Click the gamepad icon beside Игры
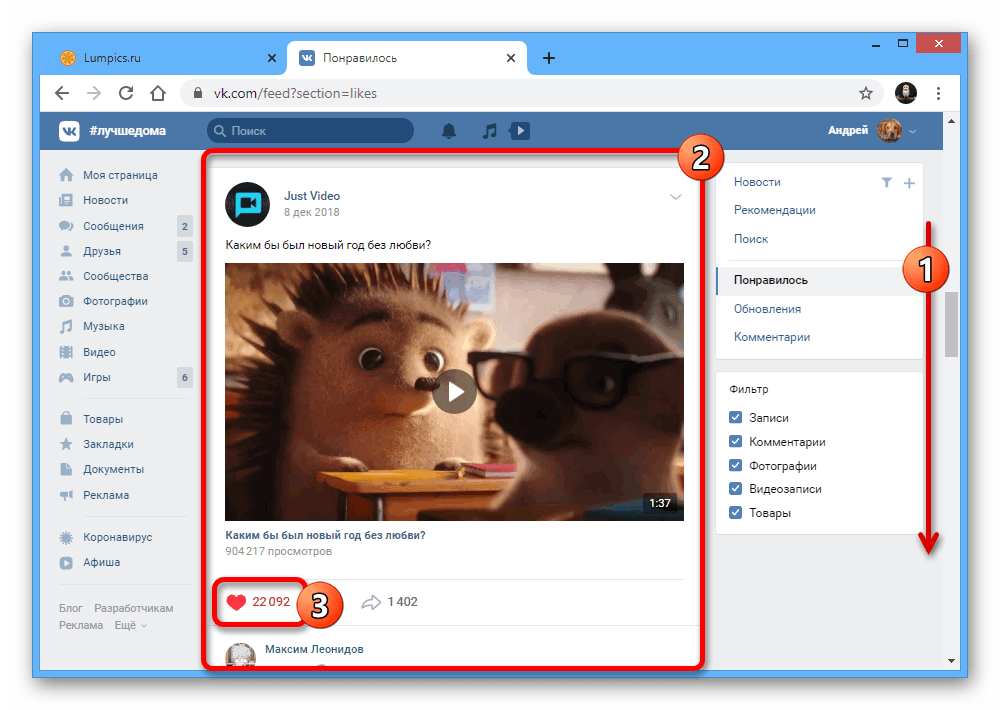 coord(66,377)
